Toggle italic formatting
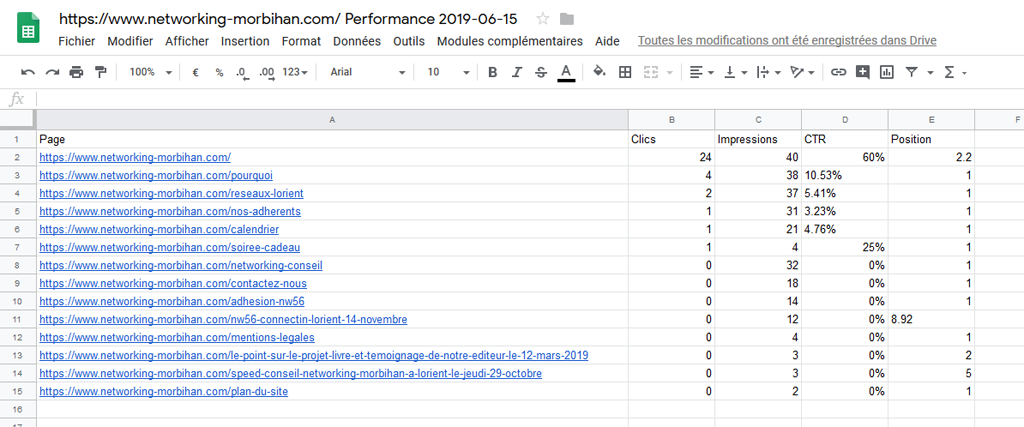The height and width of the screenshot is (427, 1024). tap(517, 72)
